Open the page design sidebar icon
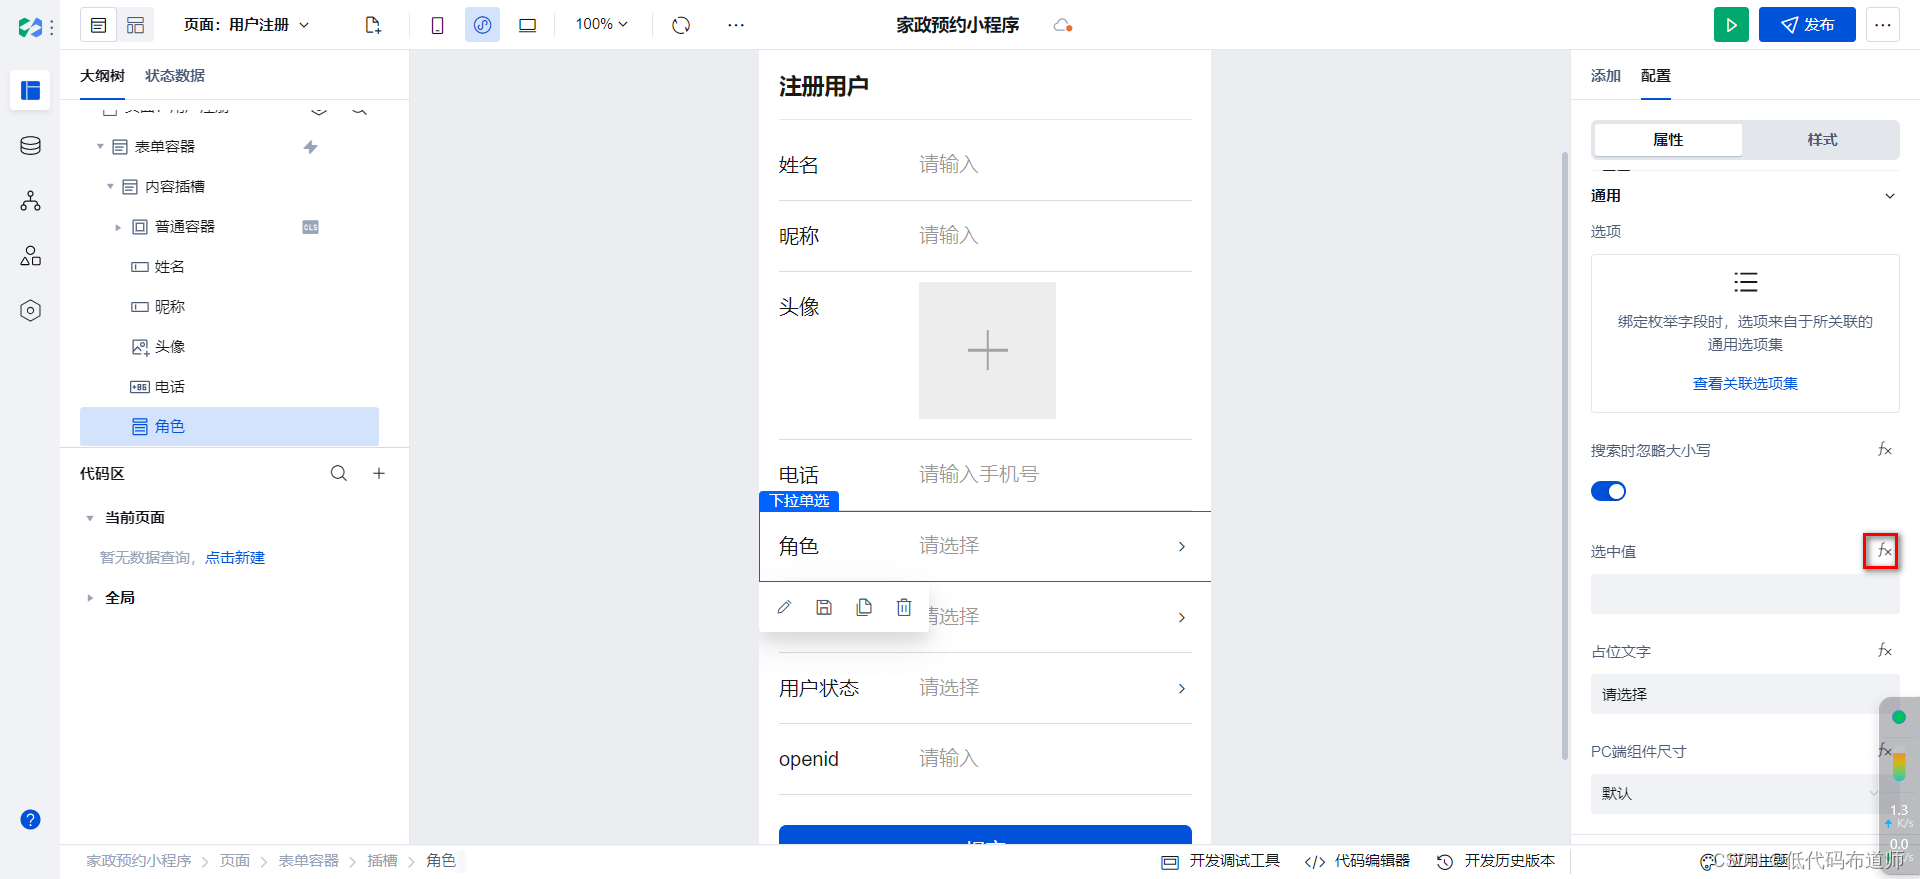 point(31,90)
